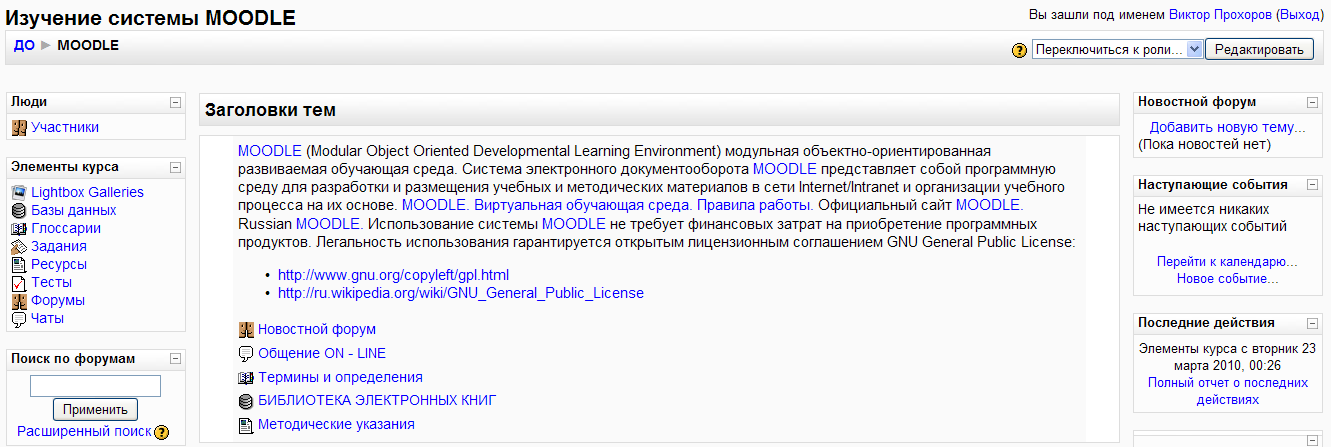Collapse the Элементы курса block
The height and width of the screenshot is (447, 1331).
click(x=175, y=167)
